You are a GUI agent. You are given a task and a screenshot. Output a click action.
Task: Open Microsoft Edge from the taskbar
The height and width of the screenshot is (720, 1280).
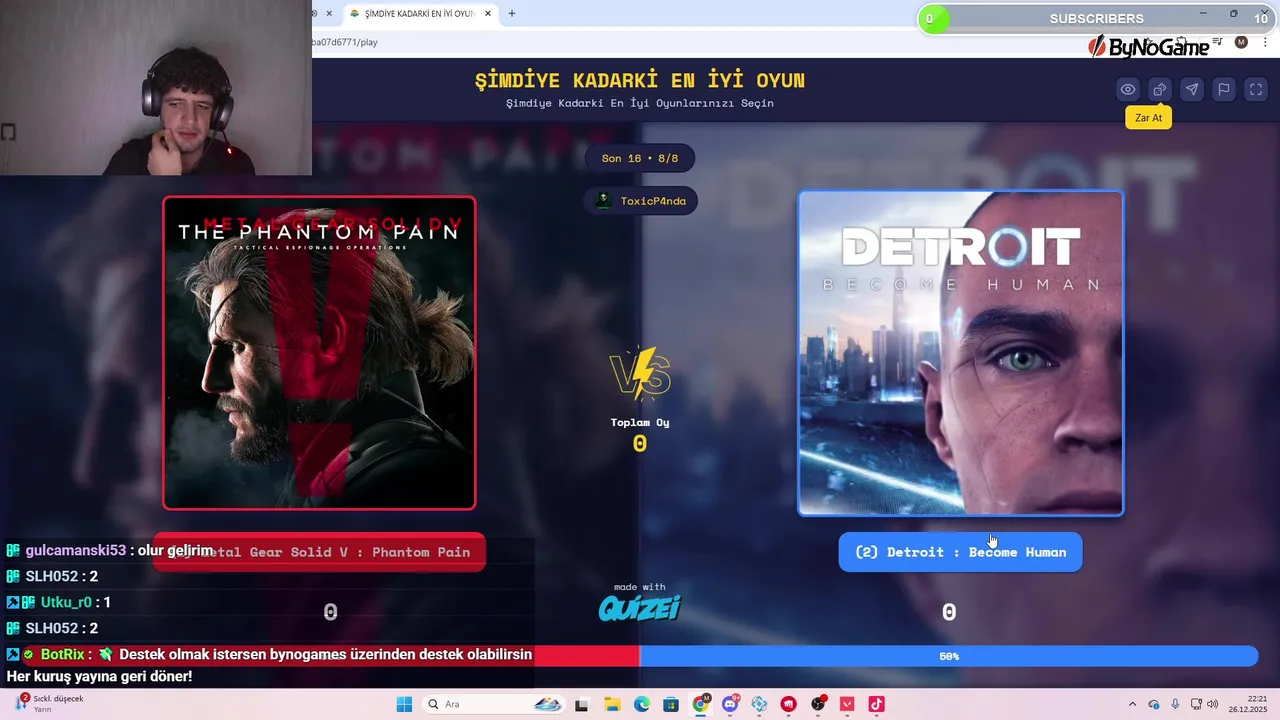pyautogui.click(x=641, y=704)
